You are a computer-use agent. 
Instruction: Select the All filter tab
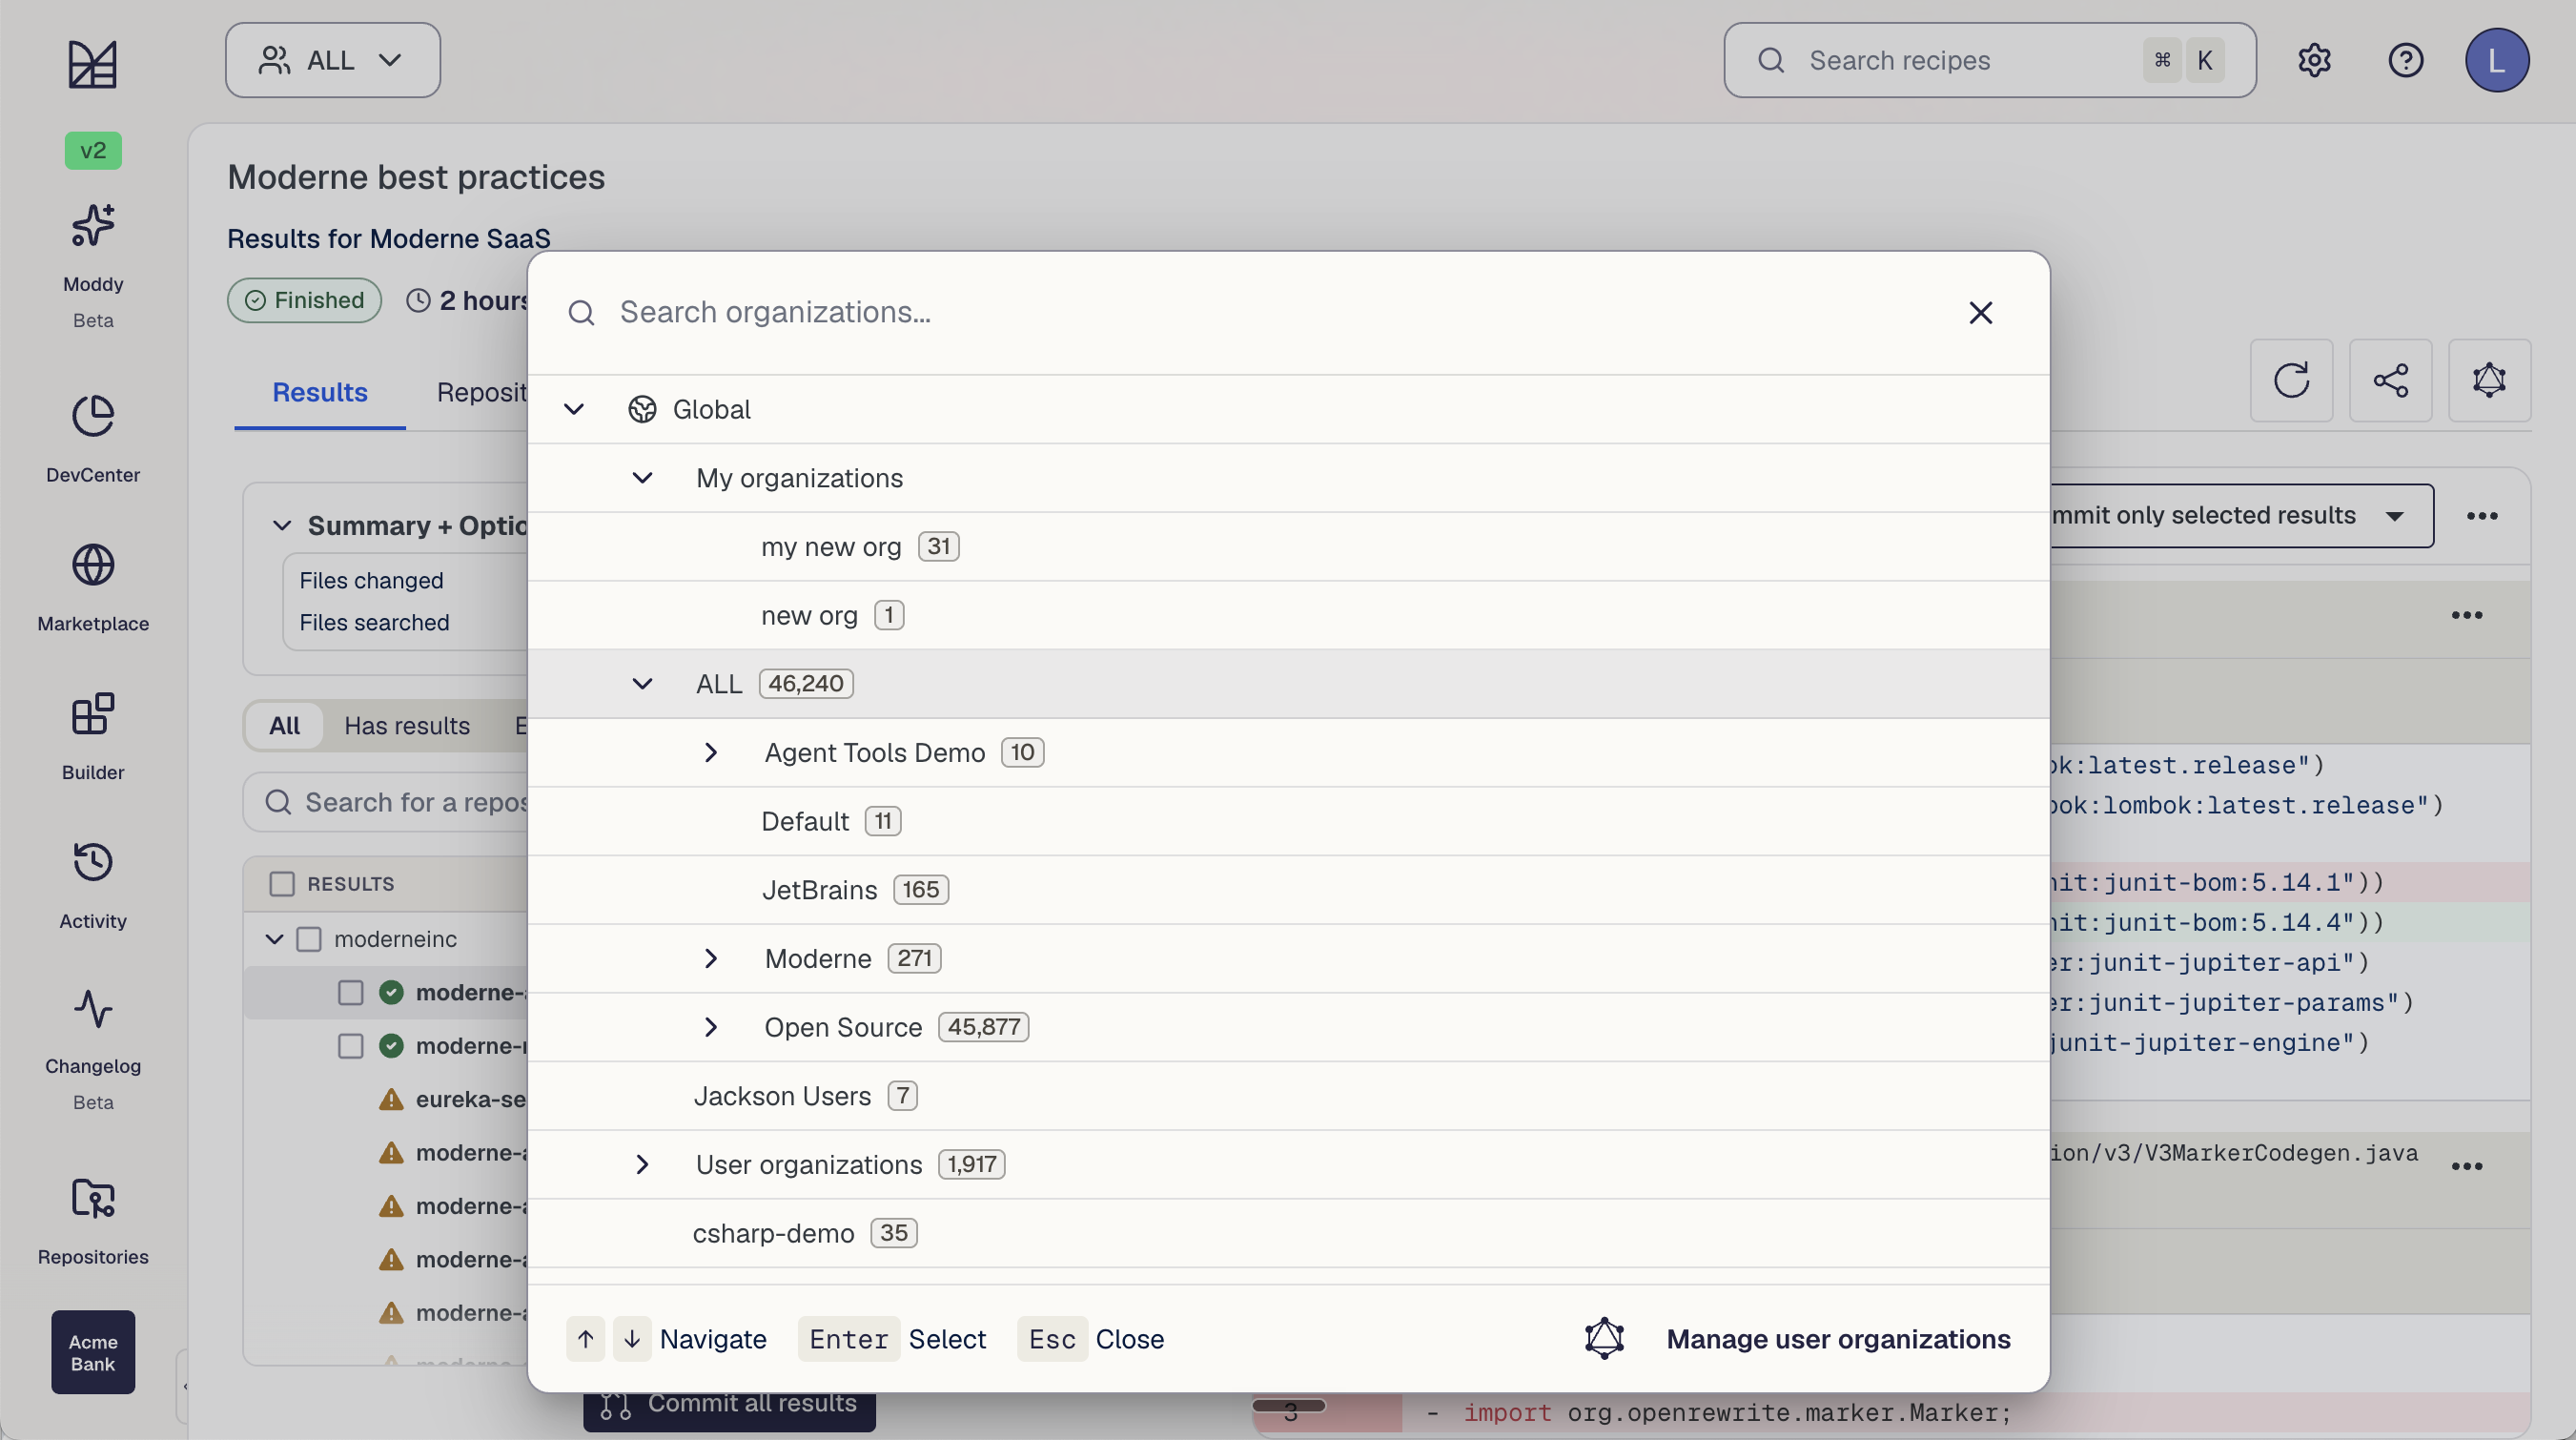[285, 726]
